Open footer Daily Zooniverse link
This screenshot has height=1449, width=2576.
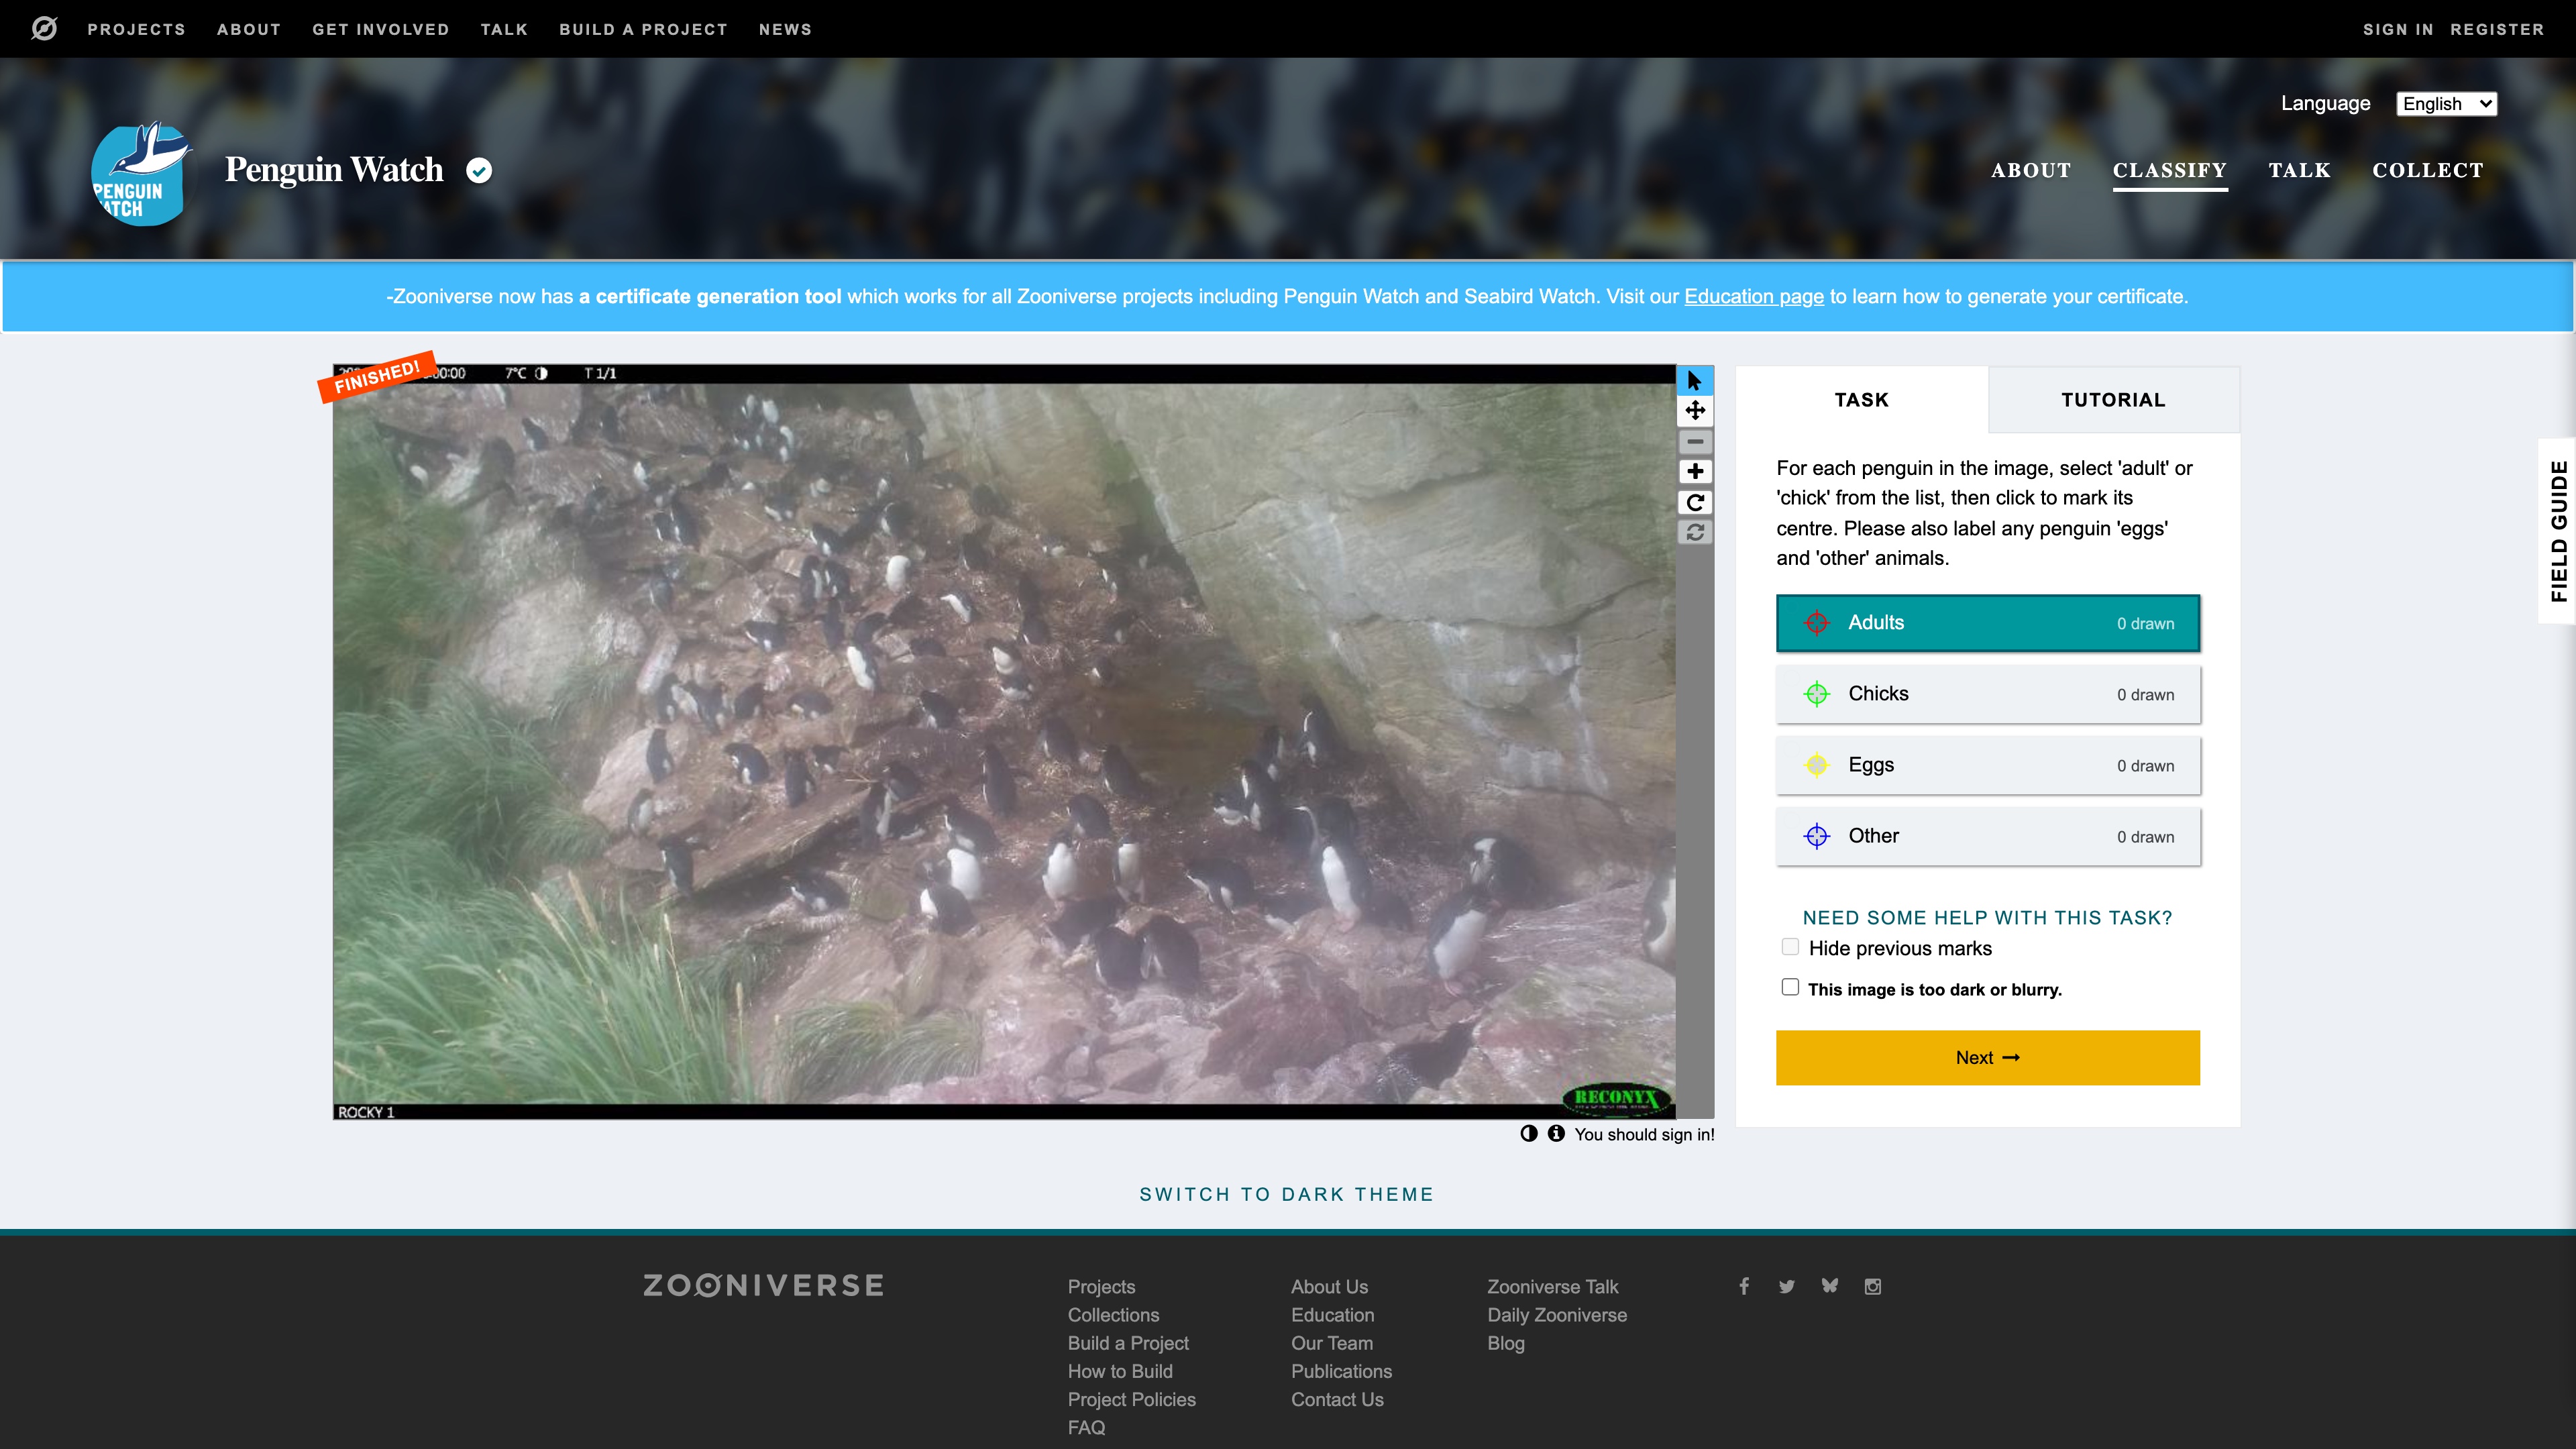tap(1557, 1315)
